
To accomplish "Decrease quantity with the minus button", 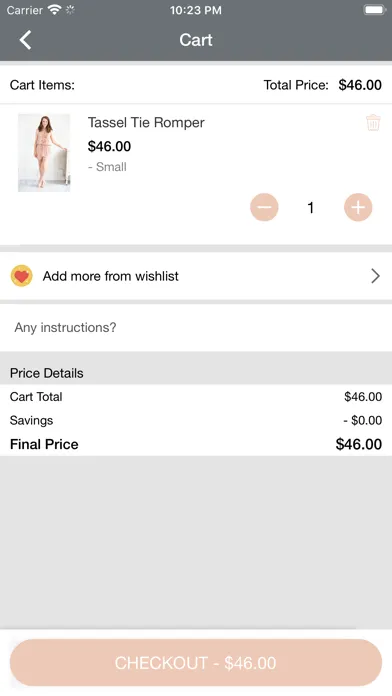I will [x=264, y=207].
